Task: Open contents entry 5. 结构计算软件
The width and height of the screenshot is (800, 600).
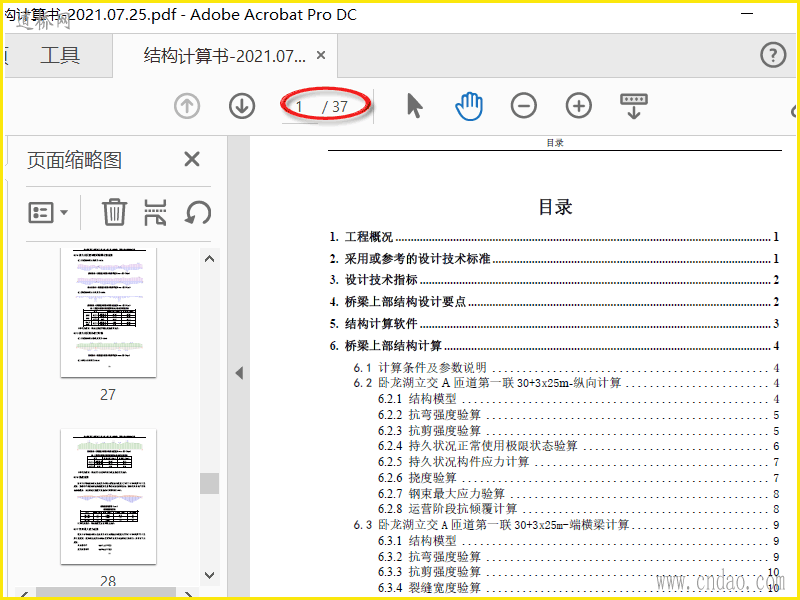Action: pyautogui.click(x=554, y=323)
